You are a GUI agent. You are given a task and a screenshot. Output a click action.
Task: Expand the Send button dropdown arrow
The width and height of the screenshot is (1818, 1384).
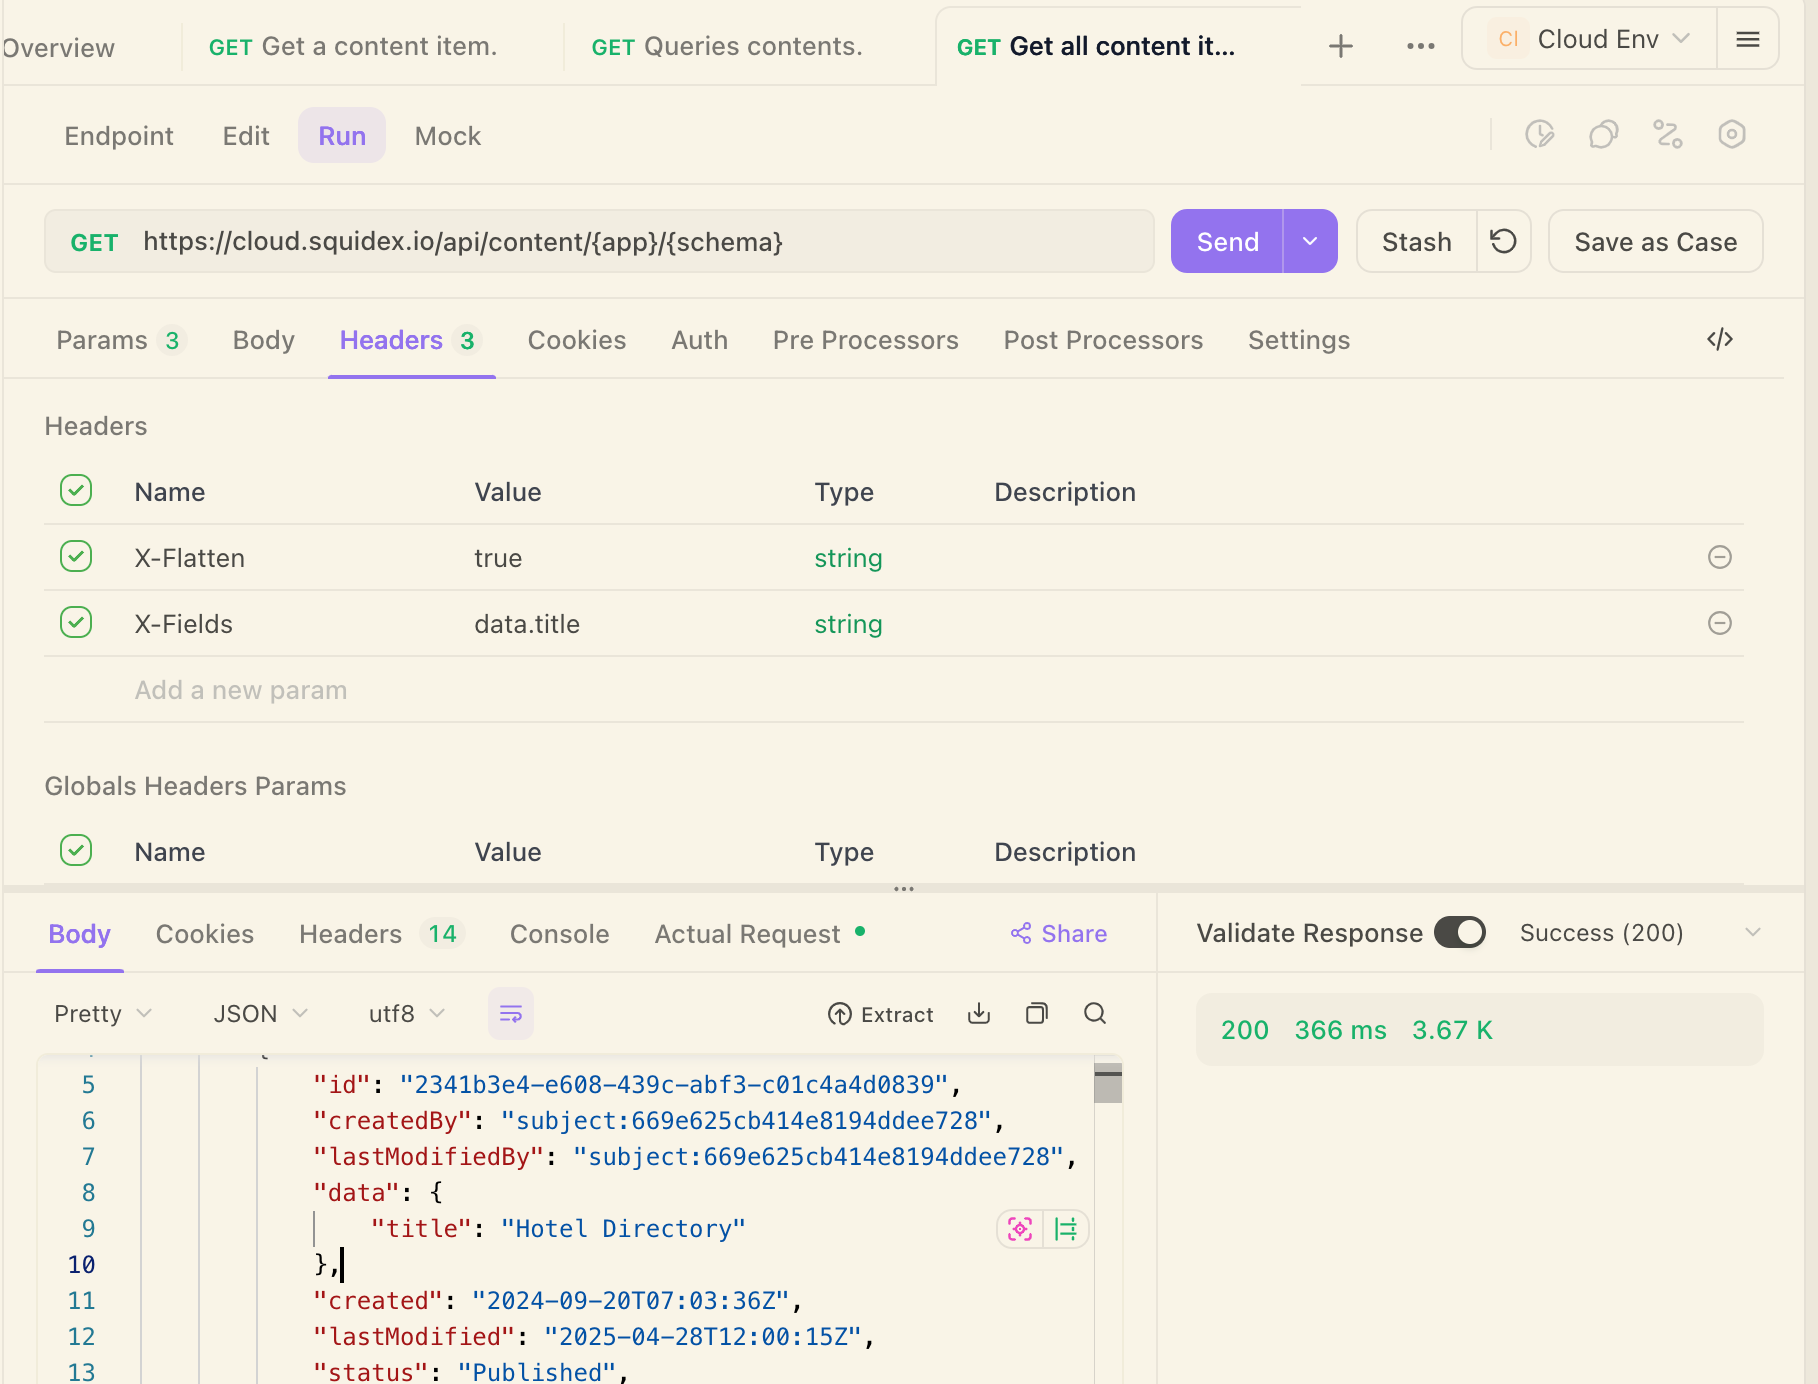coord(1310,241)
